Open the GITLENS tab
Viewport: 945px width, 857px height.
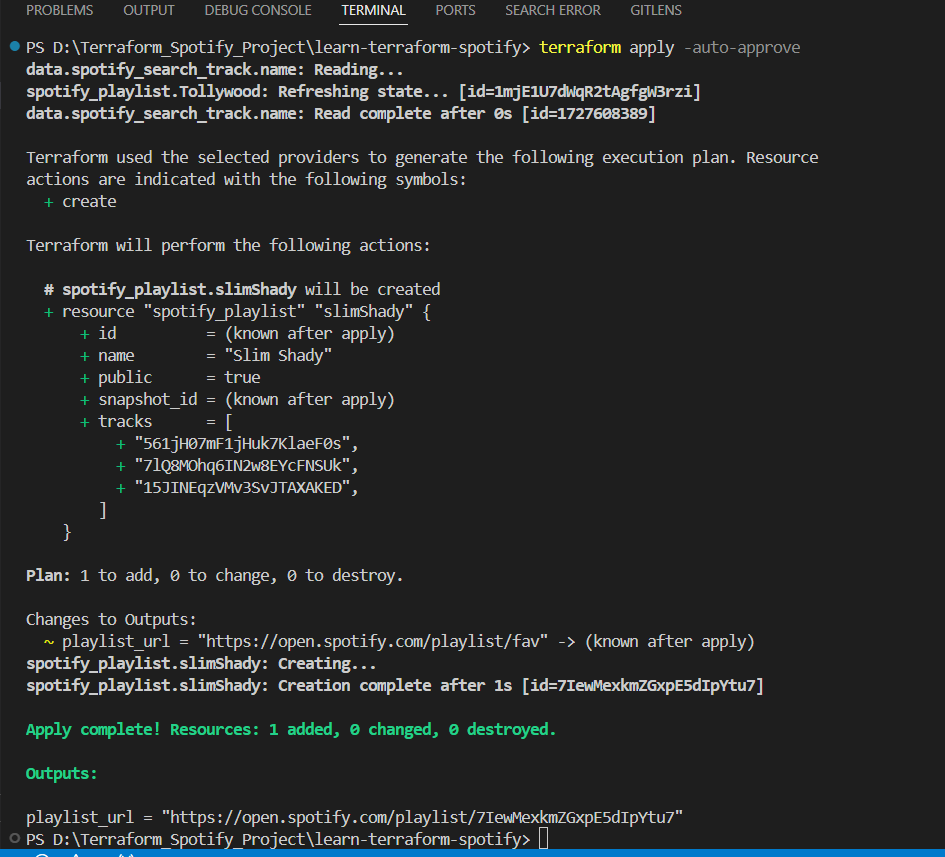[656, 10]
